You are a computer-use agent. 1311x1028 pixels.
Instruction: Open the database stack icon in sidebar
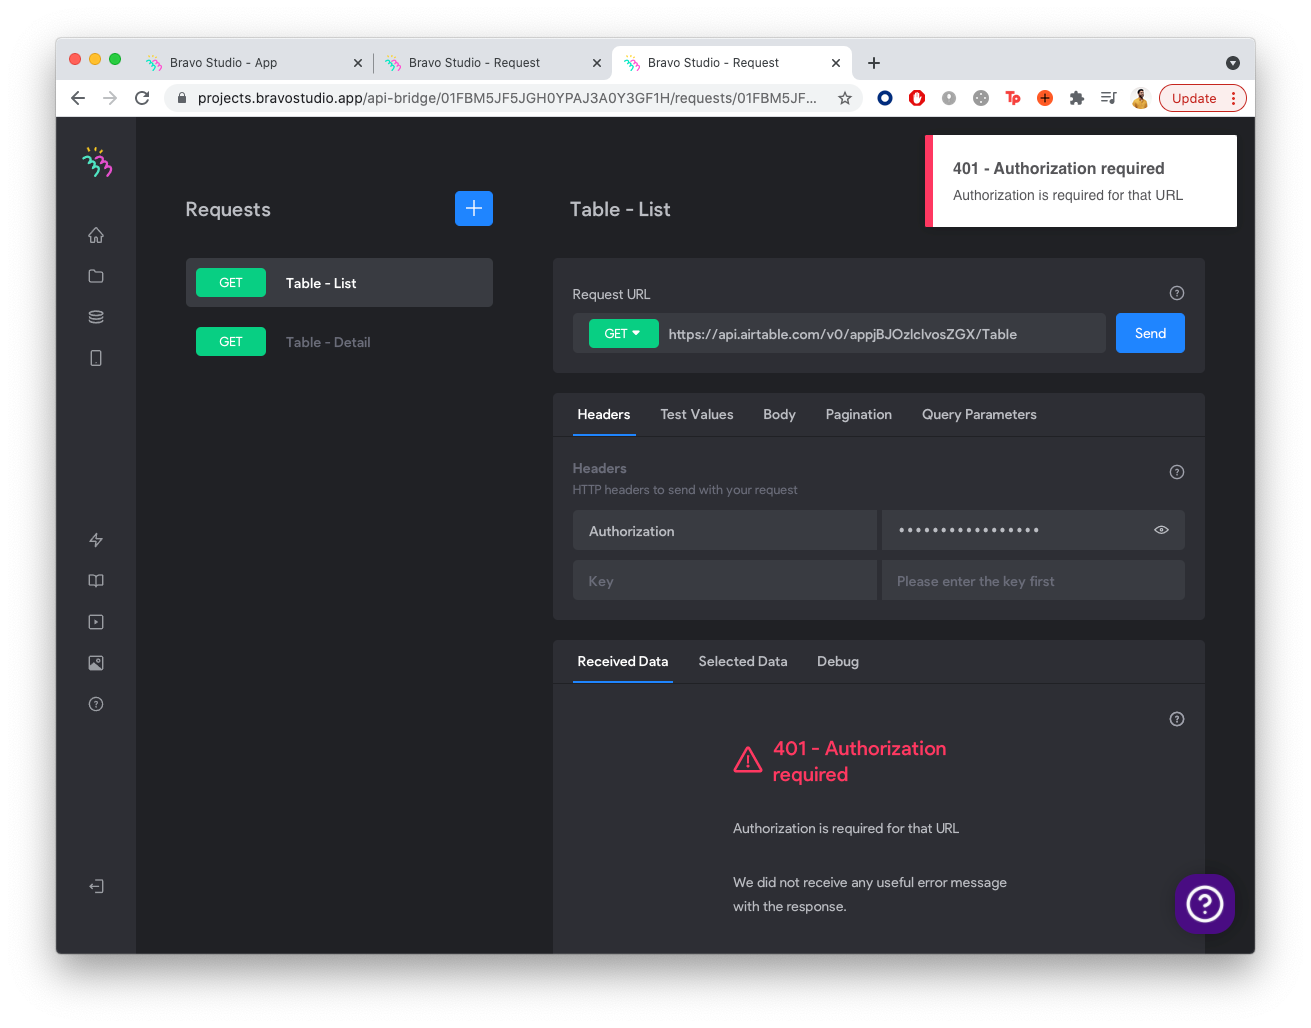coord(96,317)
